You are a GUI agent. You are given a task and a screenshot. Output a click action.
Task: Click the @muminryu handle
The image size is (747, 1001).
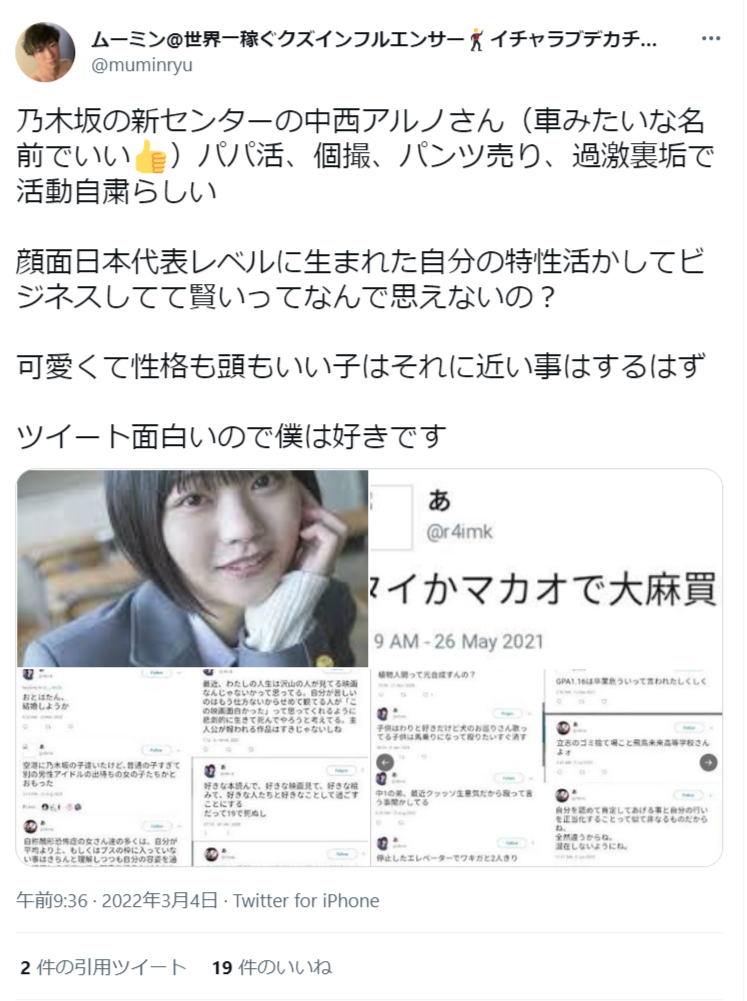coord(142,65)
